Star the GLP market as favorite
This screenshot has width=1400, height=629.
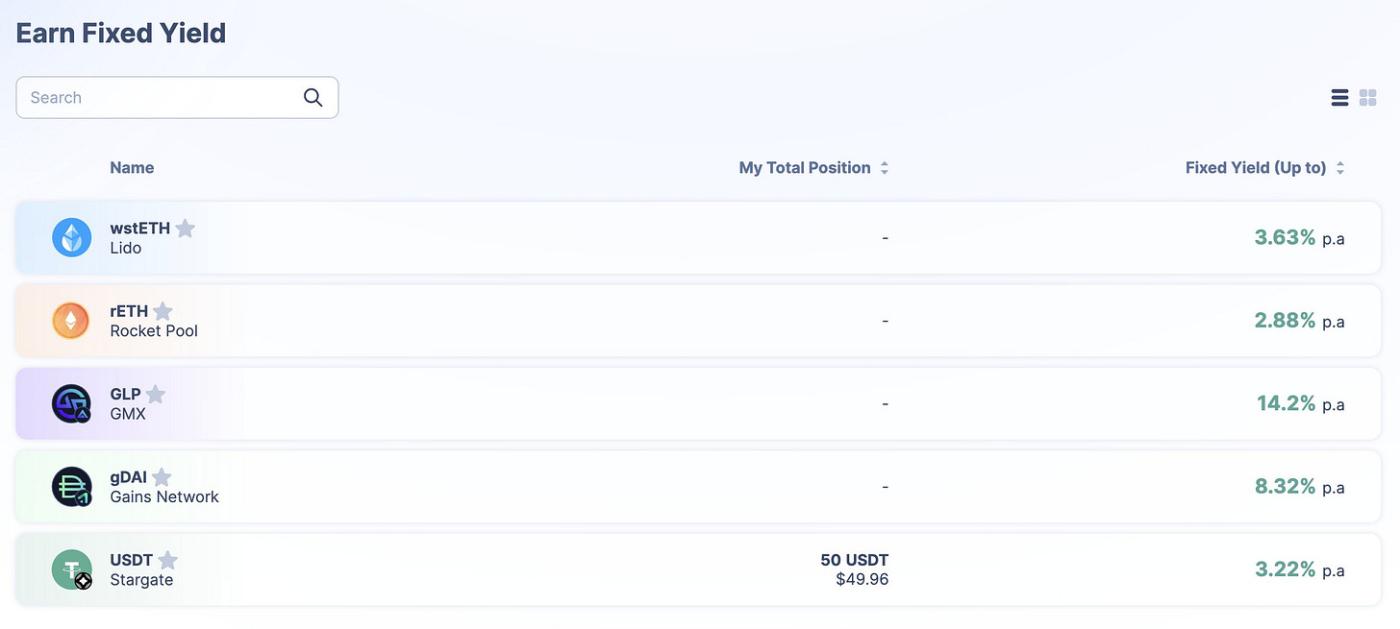(x=155, y=394)
